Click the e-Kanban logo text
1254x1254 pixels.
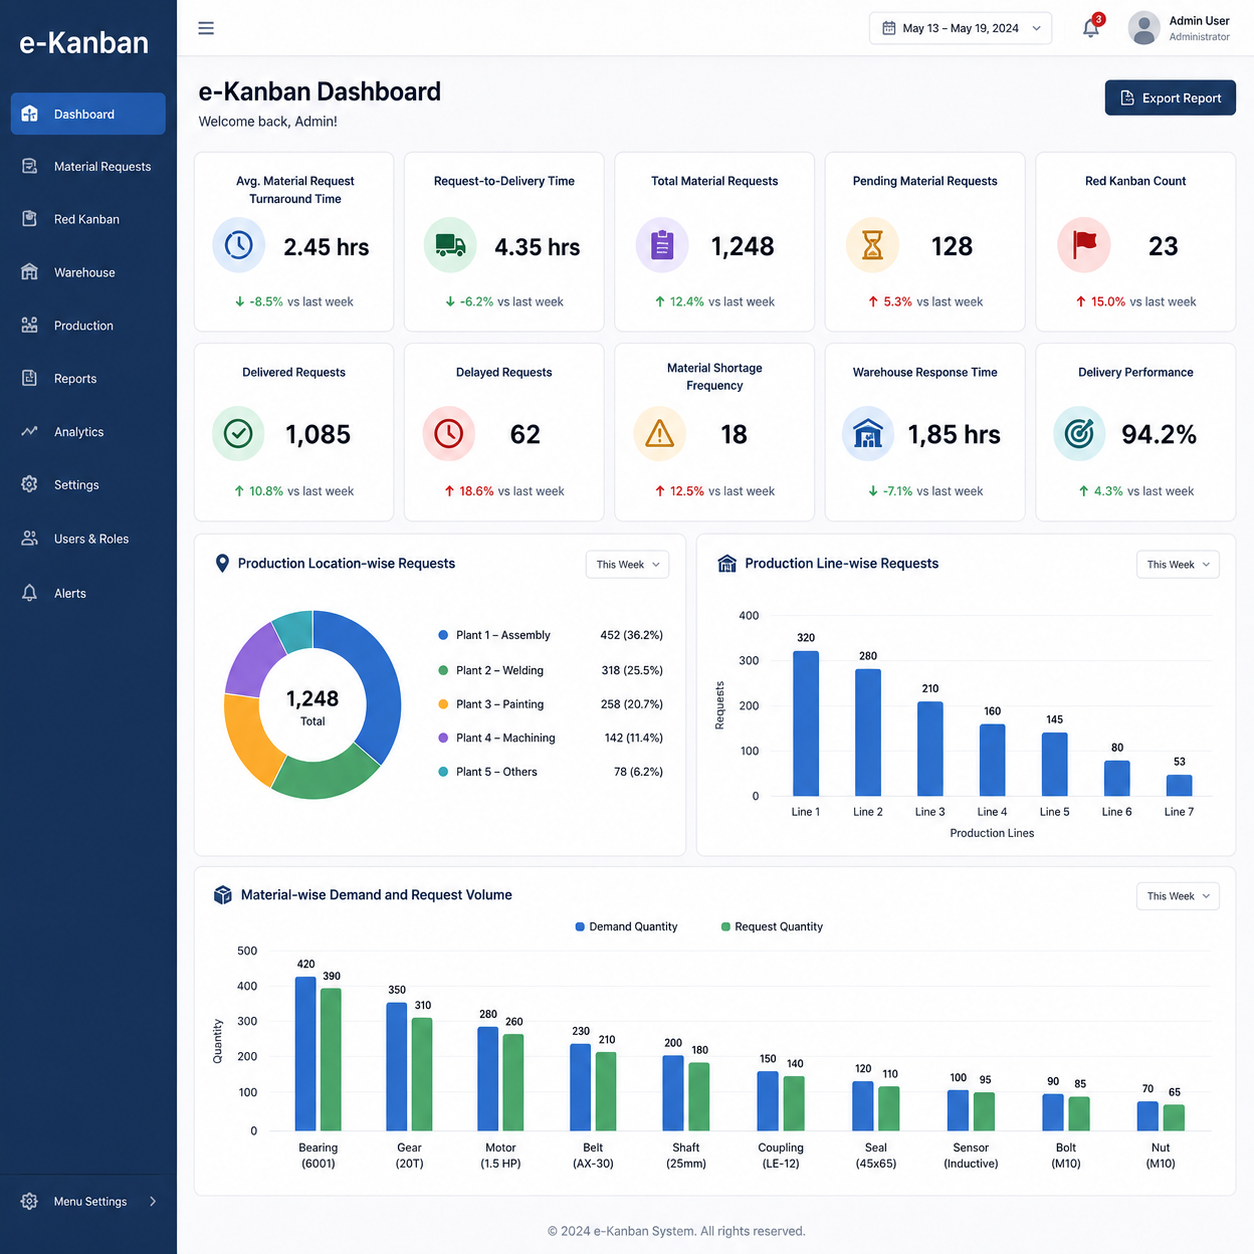point(84,42)
